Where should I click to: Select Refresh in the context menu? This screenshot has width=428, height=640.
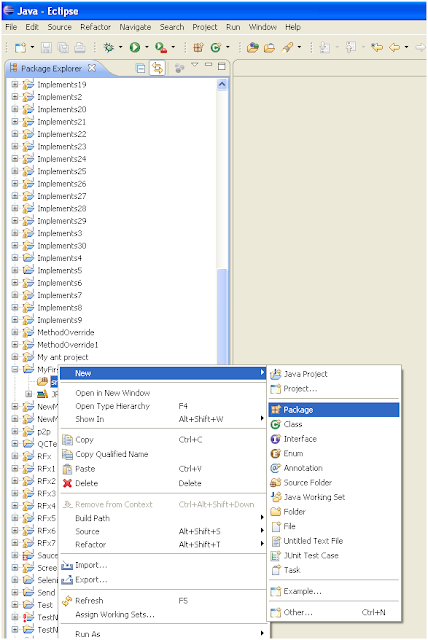tap(163, 601)
